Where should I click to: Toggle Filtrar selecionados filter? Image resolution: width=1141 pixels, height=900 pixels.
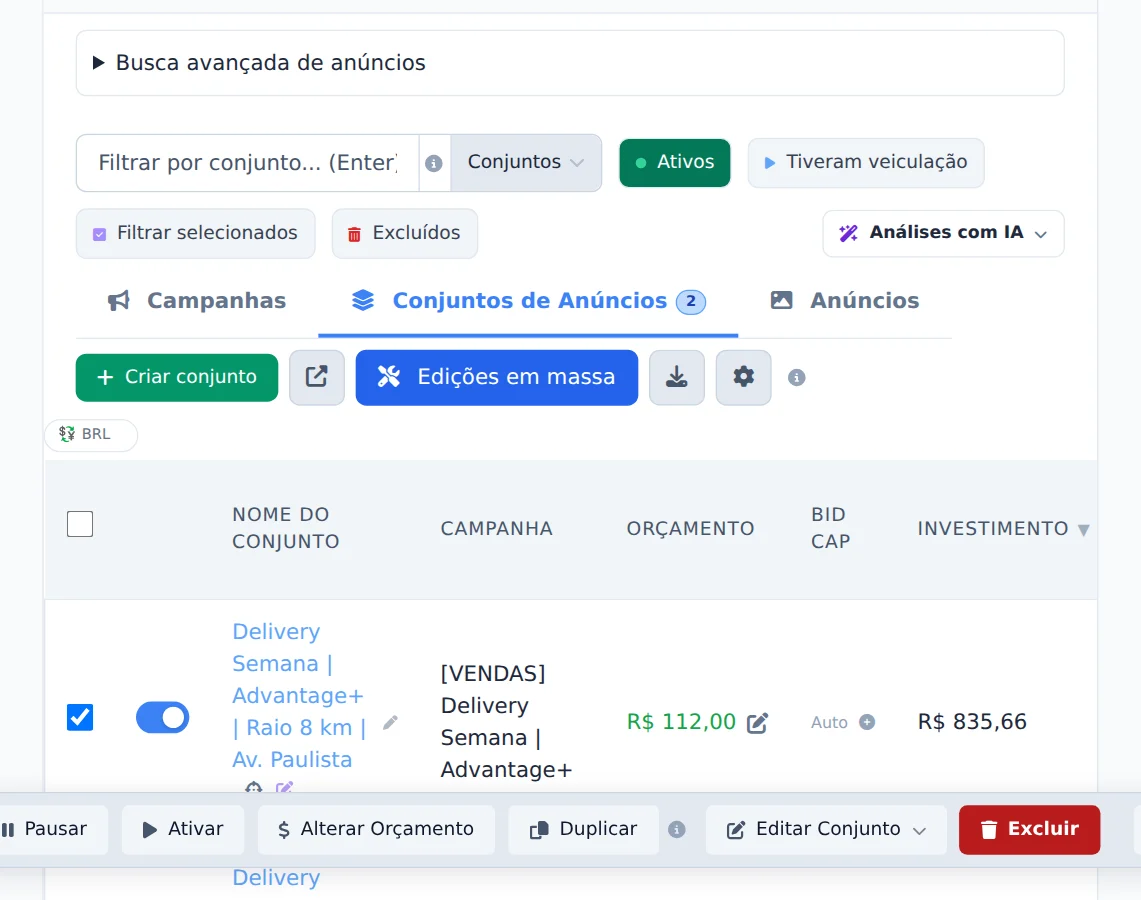tap(196, 233)
